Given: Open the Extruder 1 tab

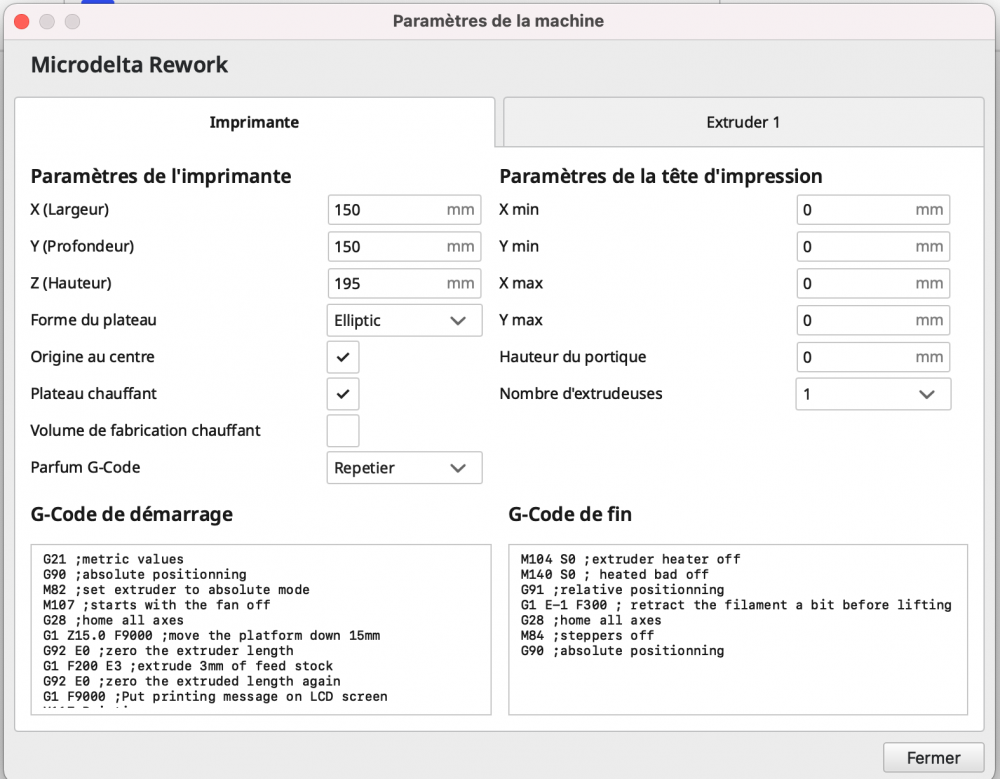Looking at the screenshot, I should click(743, 122).
